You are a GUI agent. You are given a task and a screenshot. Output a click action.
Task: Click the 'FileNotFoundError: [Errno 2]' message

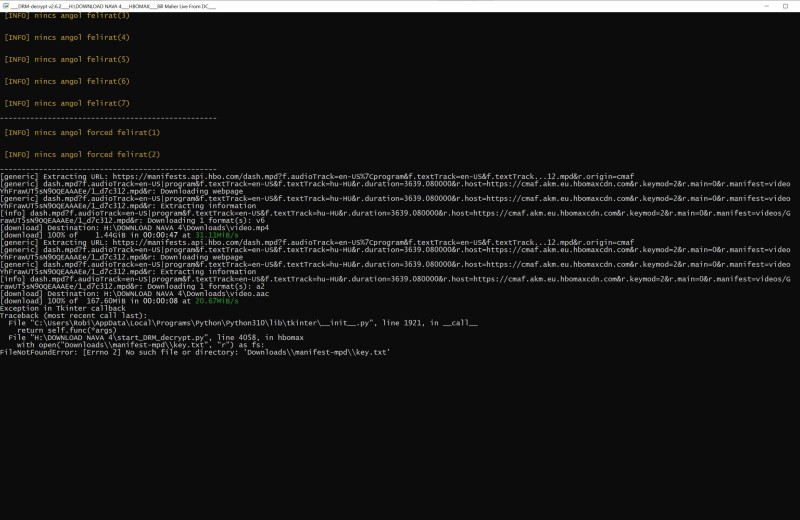[195, 352]
